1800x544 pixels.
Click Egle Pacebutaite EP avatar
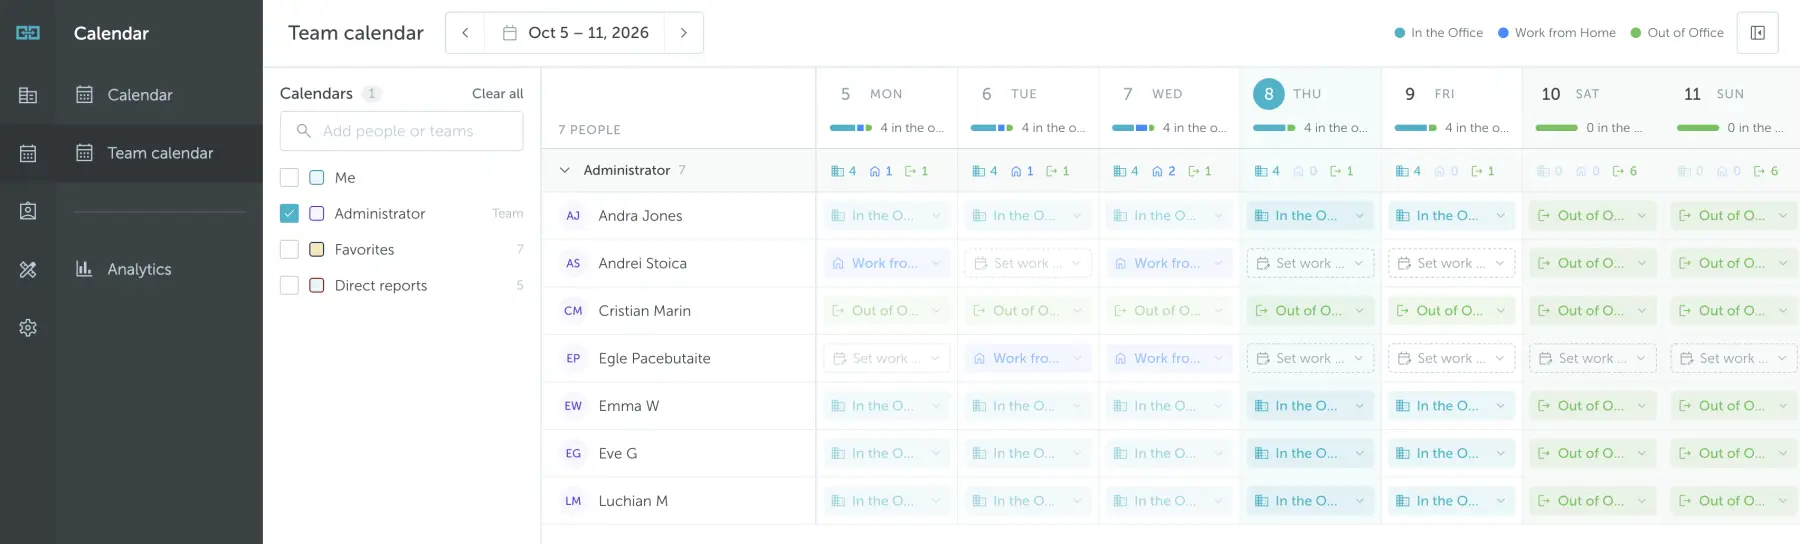(x=573, y=358)
